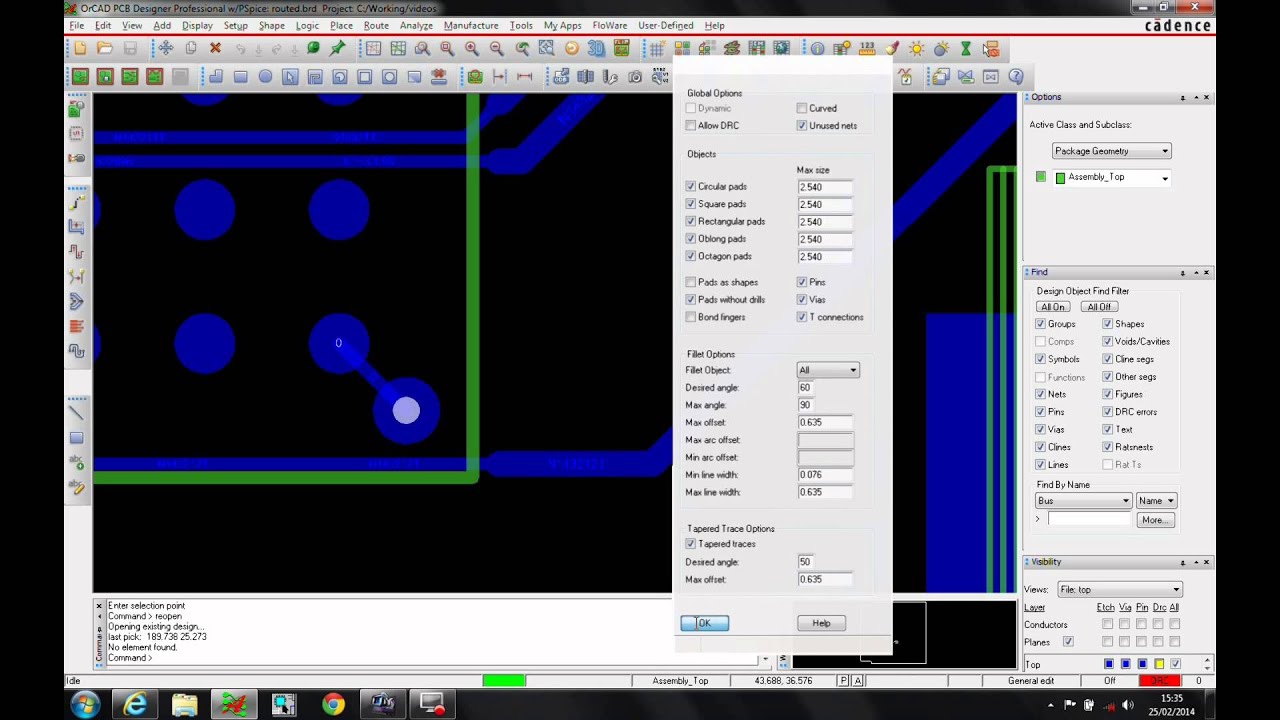Click the green hourglass icon
The width and height of the screenshot is (1280, 720).
tap(966, 48)
